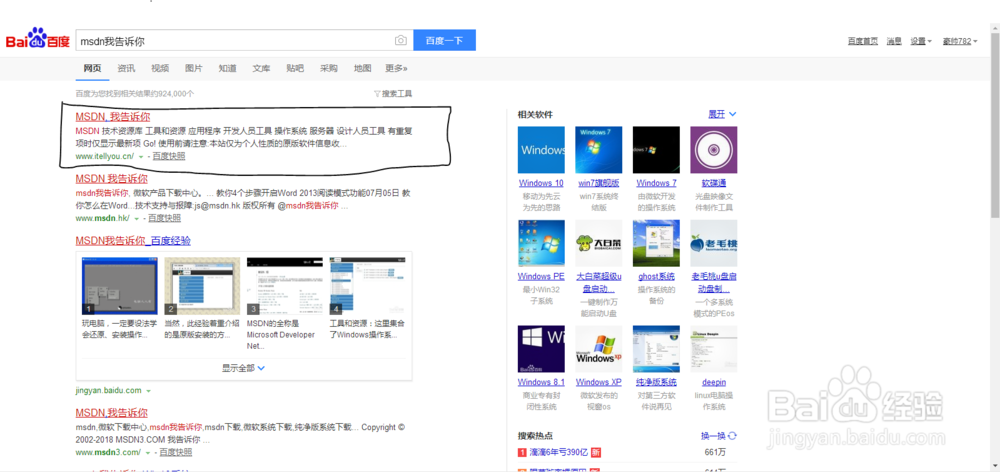Screen dimensions: 1000x472
Task: Expand 显示全部 in the Jingyan card
Action: (244, 368)
